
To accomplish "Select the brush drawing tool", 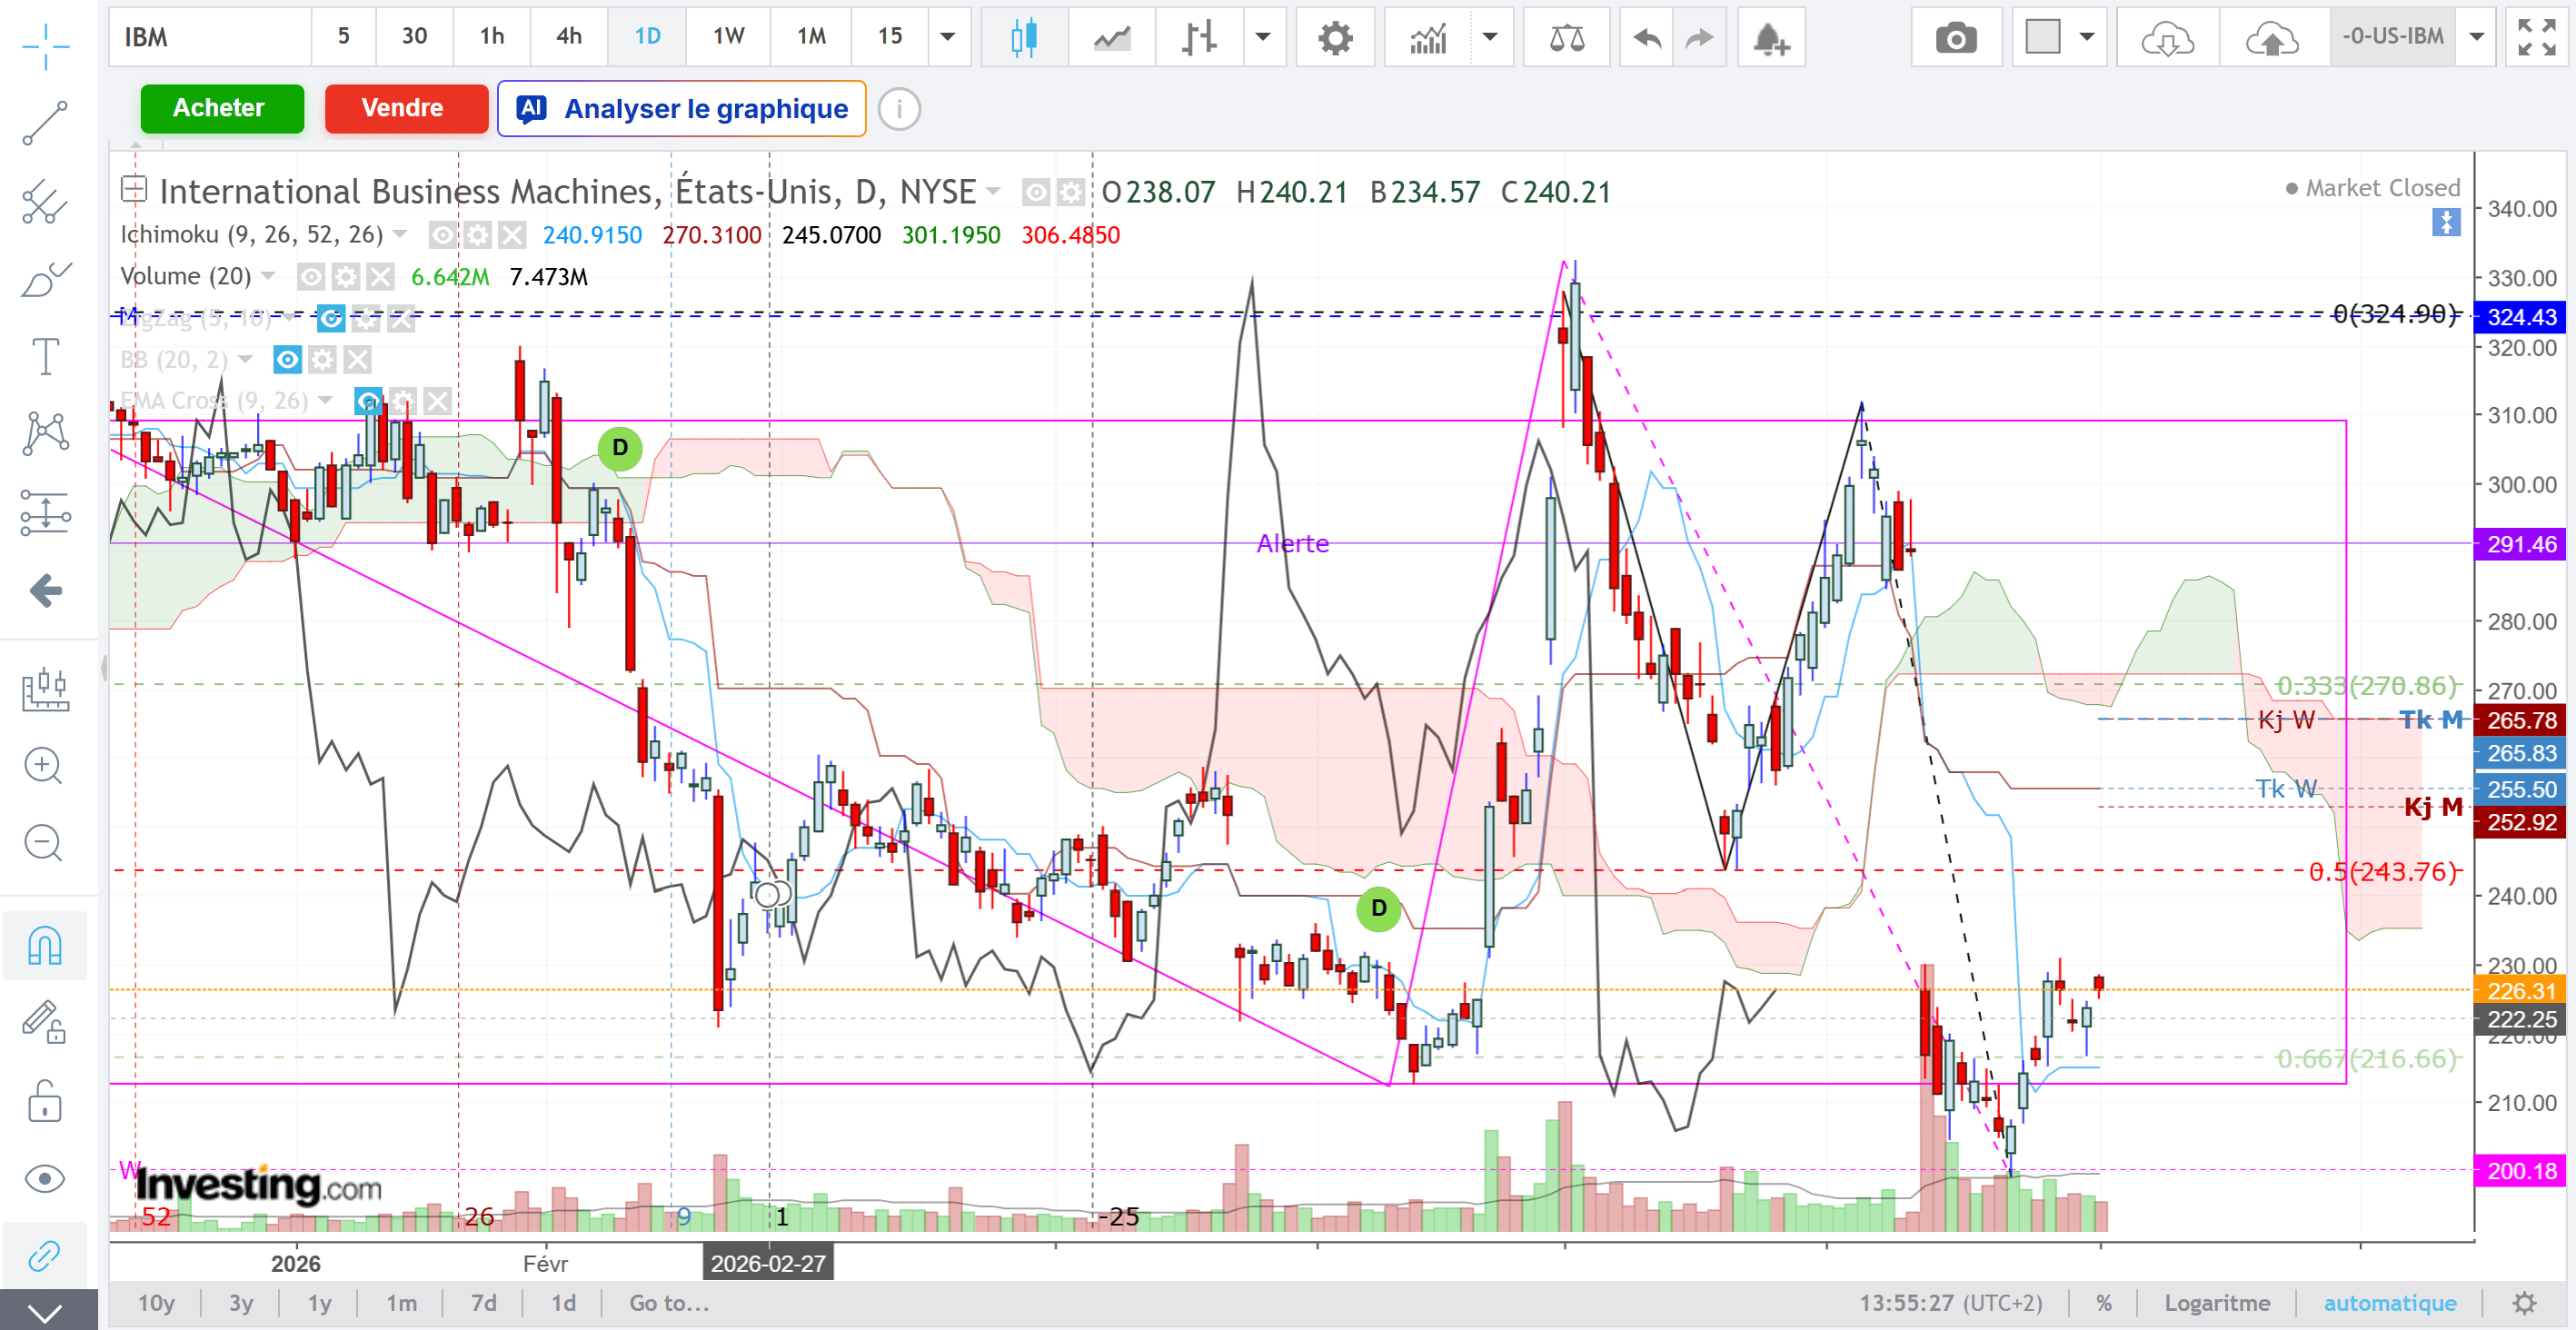I will 45,279.
